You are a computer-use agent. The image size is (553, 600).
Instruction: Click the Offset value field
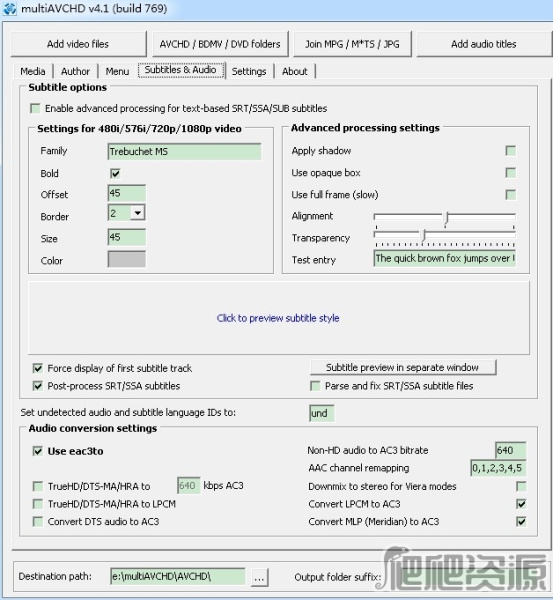pyautogui.click(x=126, y=193)
